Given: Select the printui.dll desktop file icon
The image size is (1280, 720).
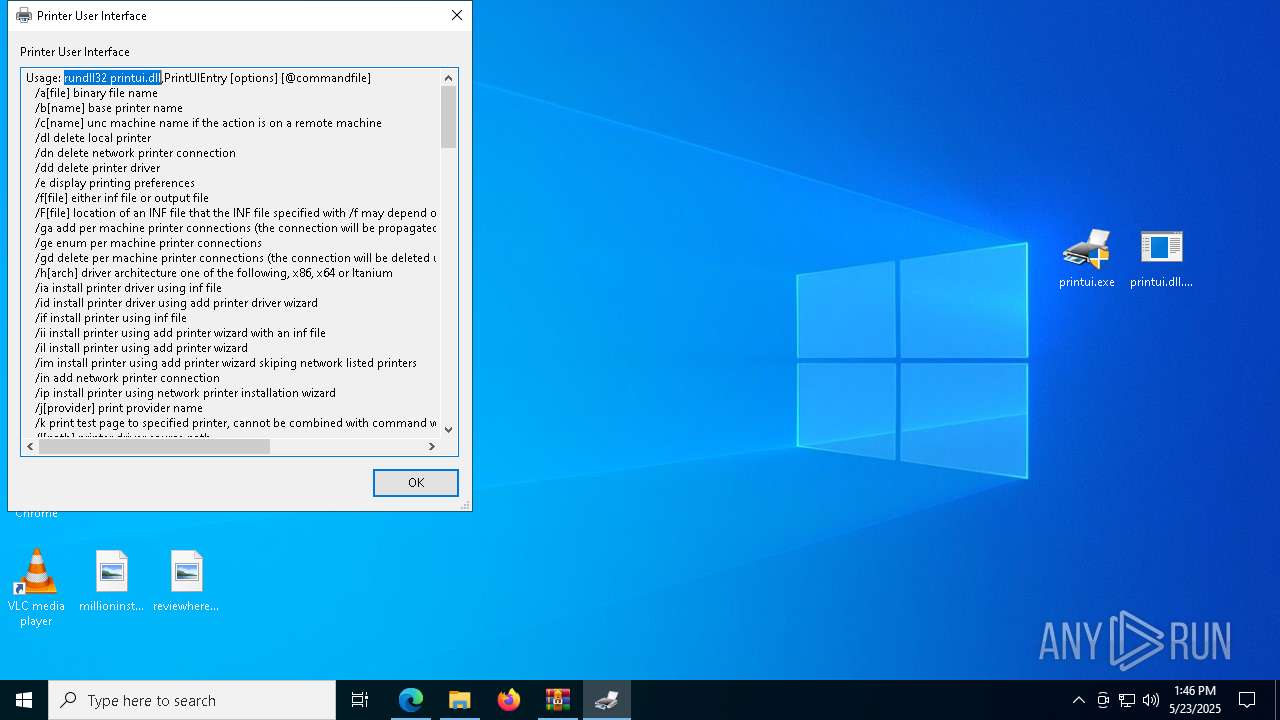Looking at the screenshot, I should click(1161, 258).
